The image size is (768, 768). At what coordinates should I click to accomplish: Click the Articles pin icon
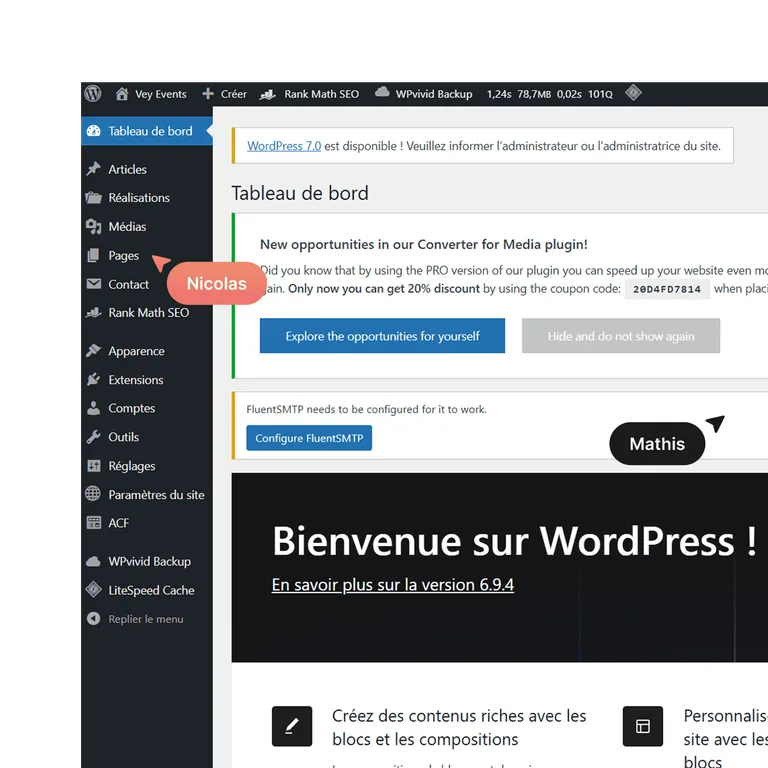[x=94, y=169]
